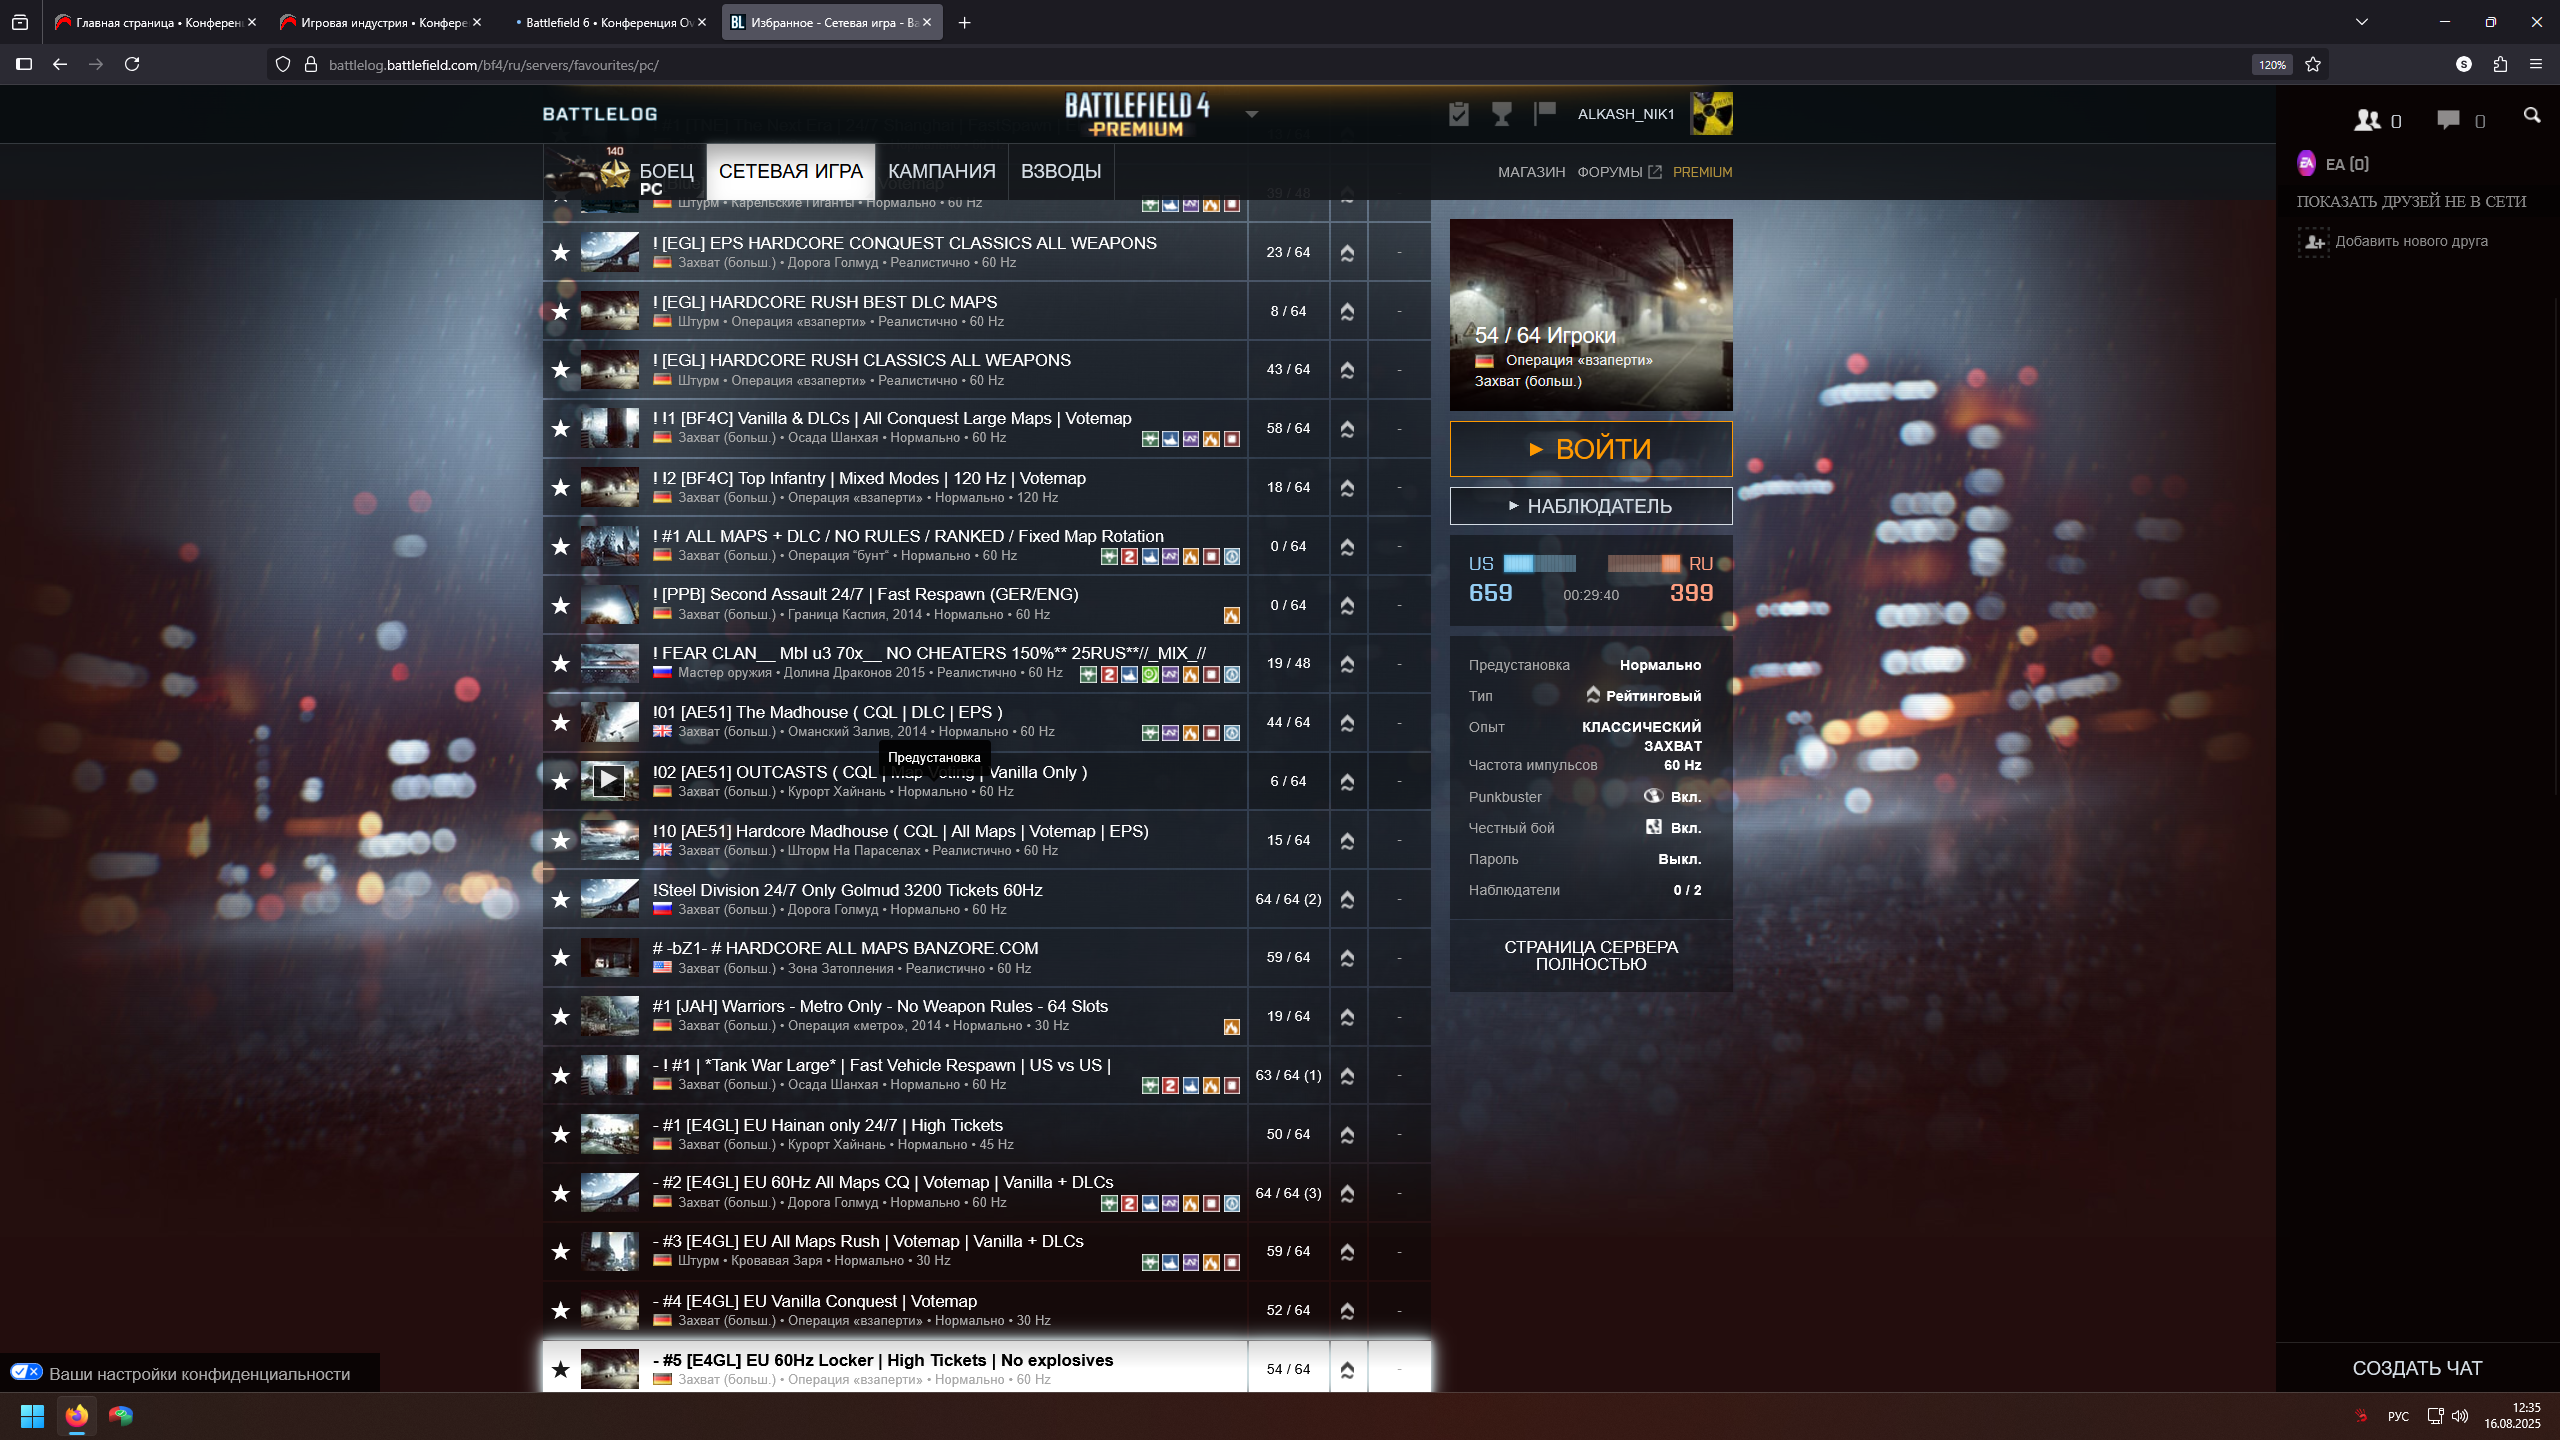Open the trophy icon in Battlelog header
This screenshot has height=1440, width=2560.
[1501, 114]
